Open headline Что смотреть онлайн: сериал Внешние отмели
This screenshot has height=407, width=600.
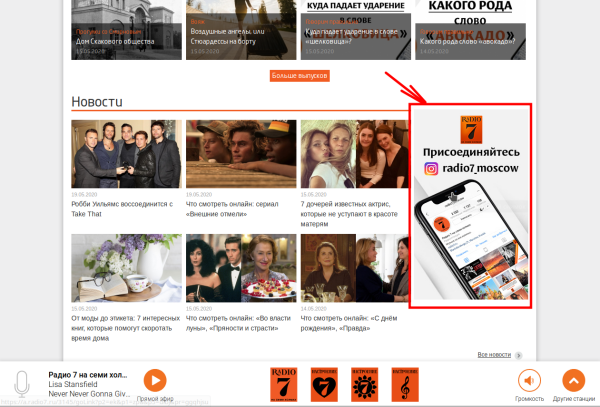tap(232, 209)
